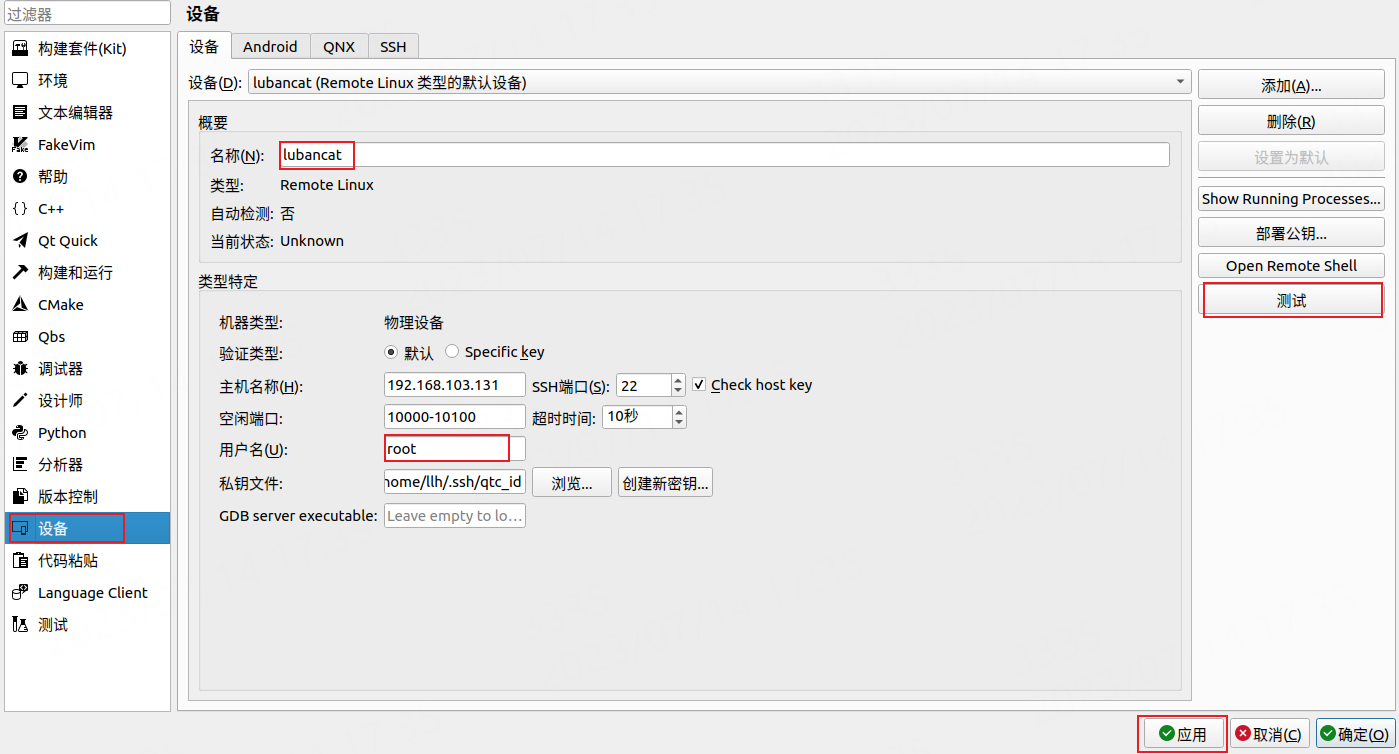Switch to the SSH tab

393,46
